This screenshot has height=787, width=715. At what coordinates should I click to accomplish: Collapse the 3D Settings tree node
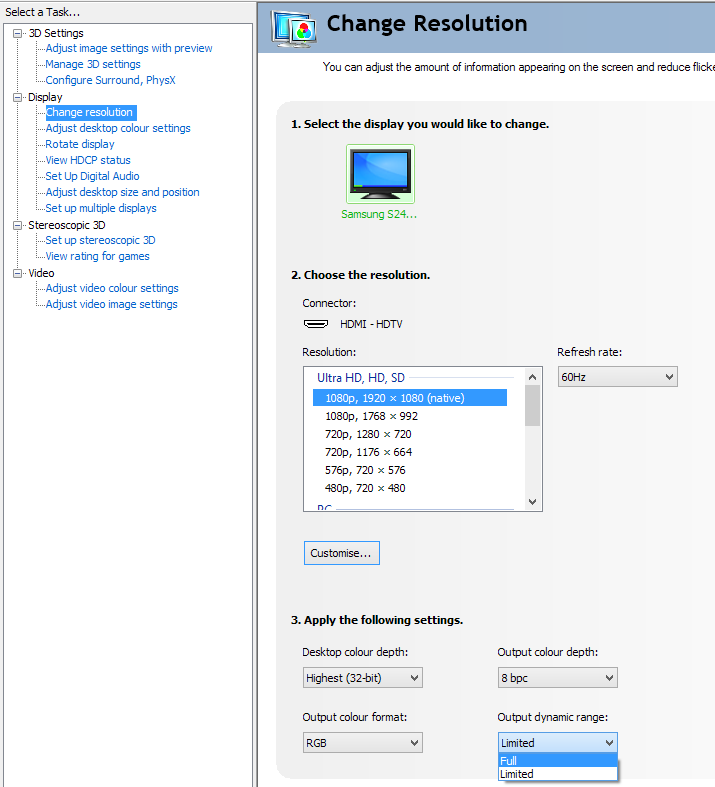pyautogui.click(x=18, y=33)
